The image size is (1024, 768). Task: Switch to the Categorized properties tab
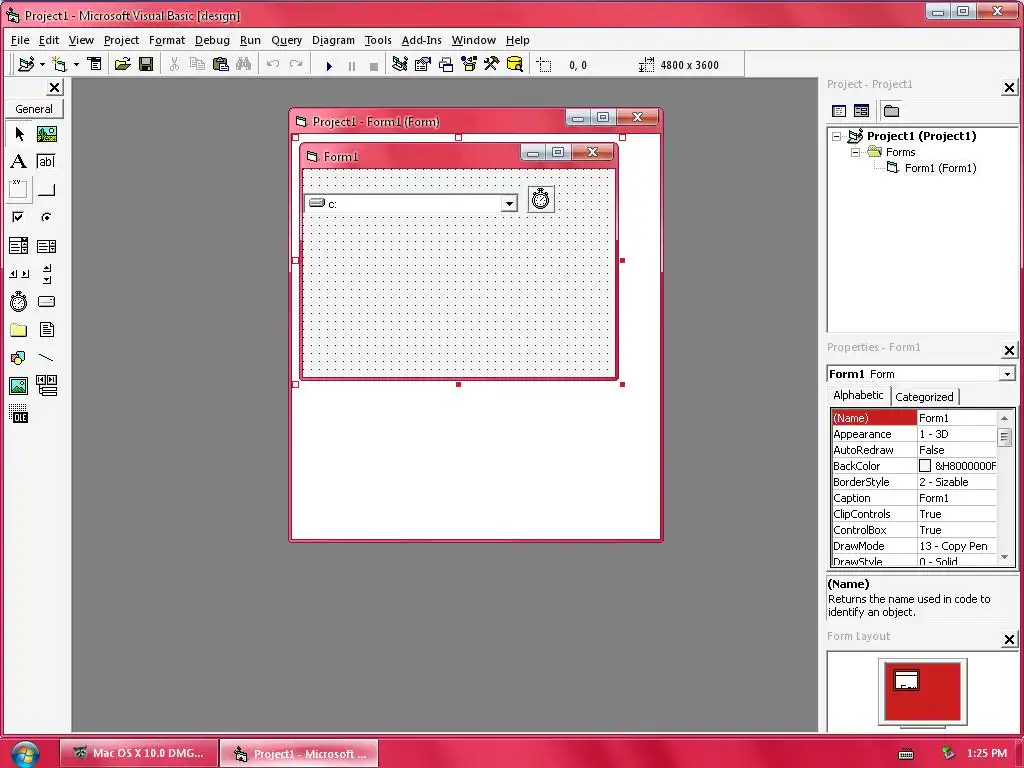pos(924,397)
